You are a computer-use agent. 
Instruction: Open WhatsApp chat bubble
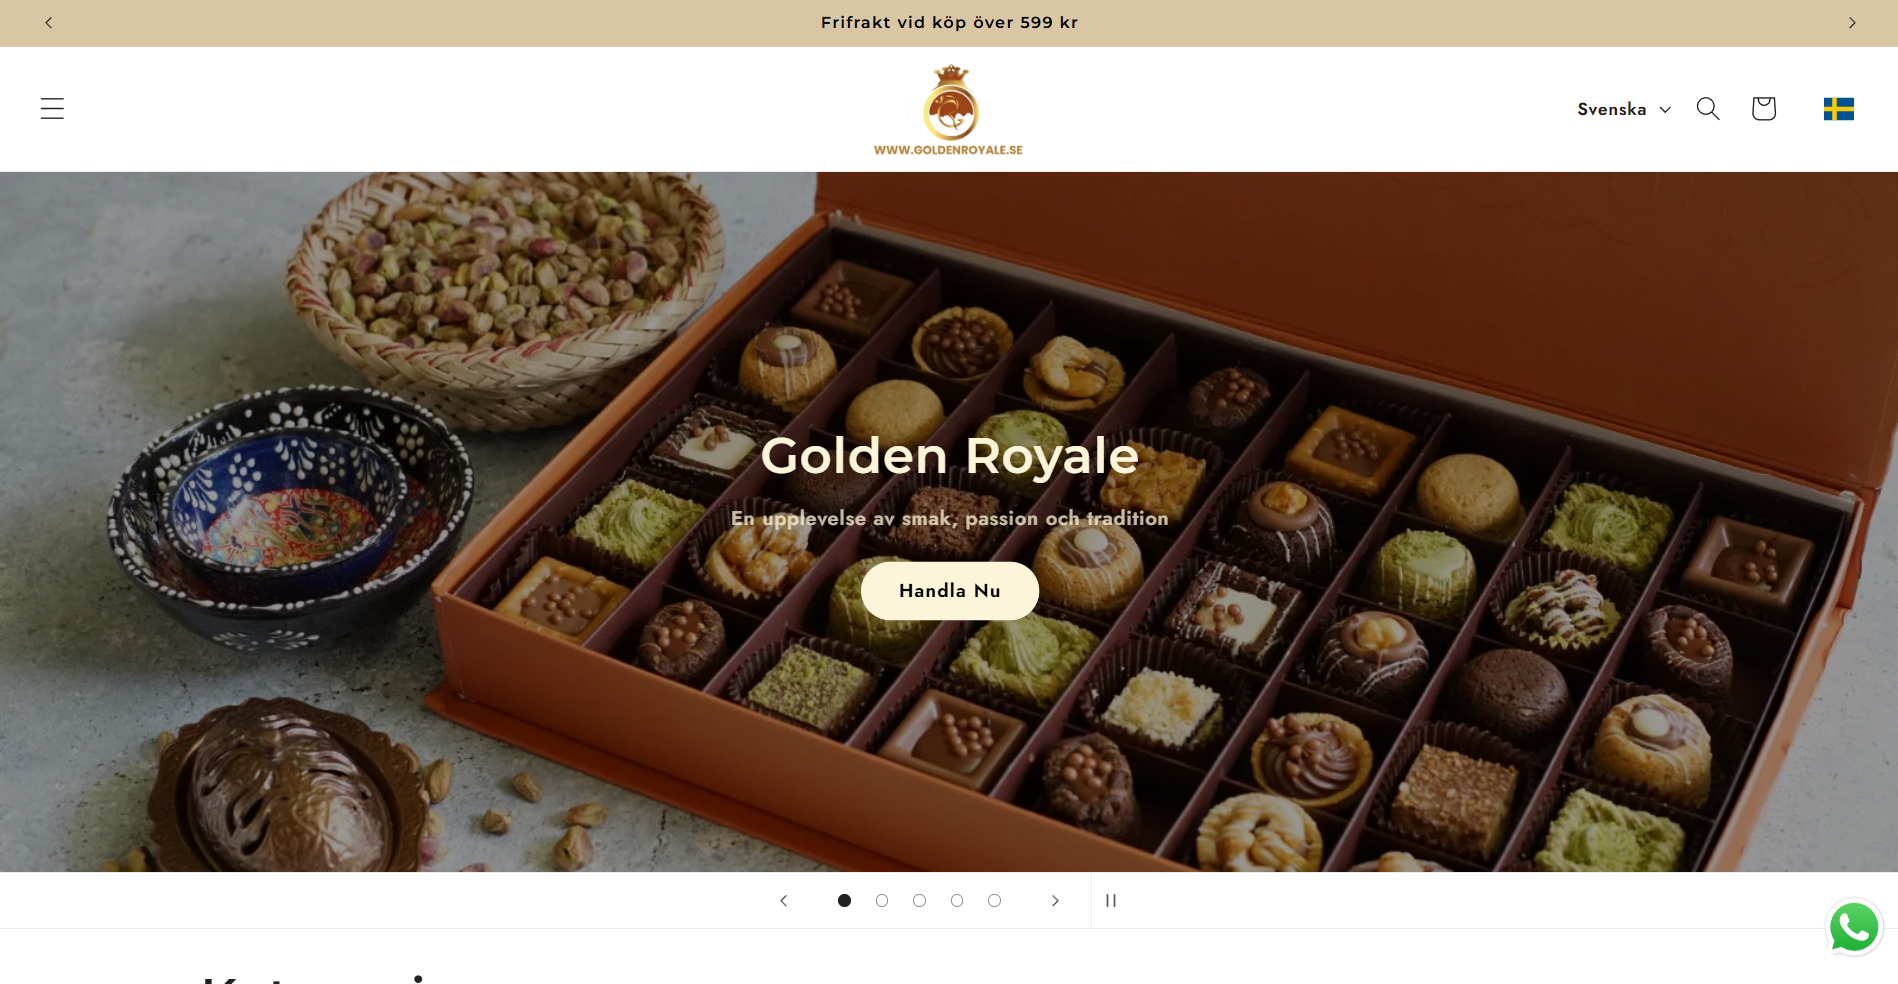point(1854,927)
